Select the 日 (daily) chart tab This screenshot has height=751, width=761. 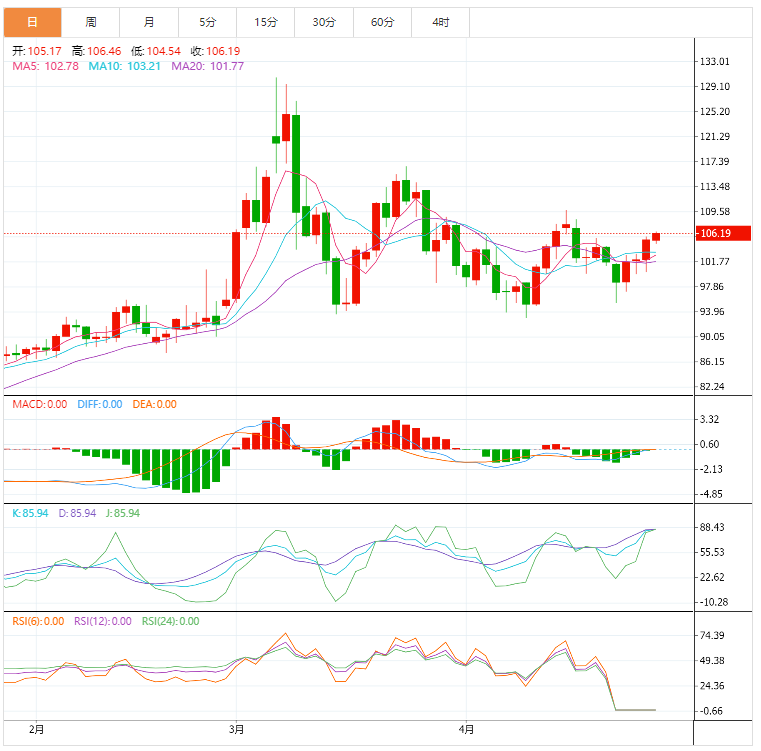(x=32, y=22)
